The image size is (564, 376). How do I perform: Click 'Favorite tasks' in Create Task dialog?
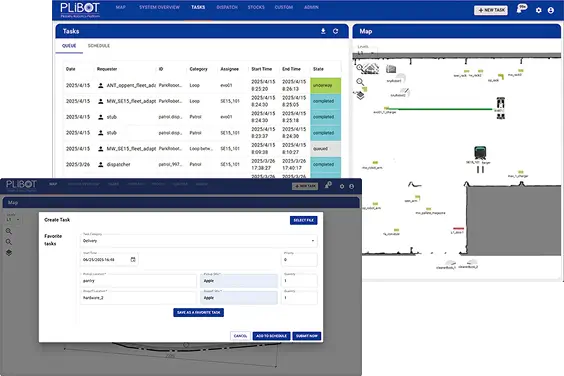pos(53,240)
